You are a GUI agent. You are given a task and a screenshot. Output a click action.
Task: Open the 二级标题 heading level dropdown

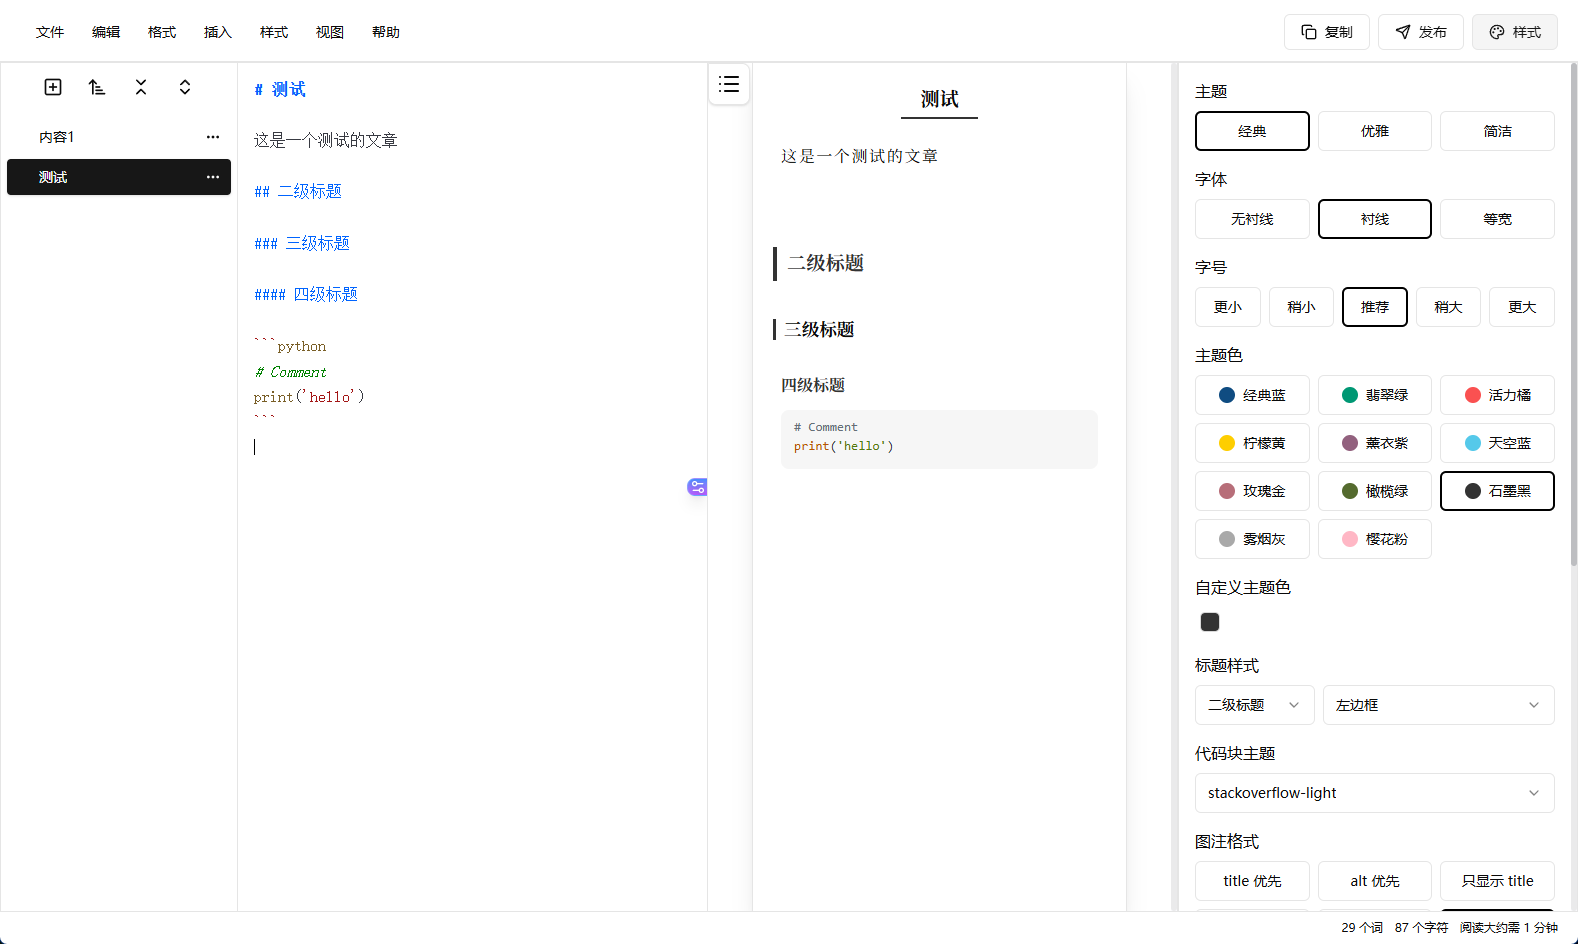pyautogui.click(x=1255, y=705)
